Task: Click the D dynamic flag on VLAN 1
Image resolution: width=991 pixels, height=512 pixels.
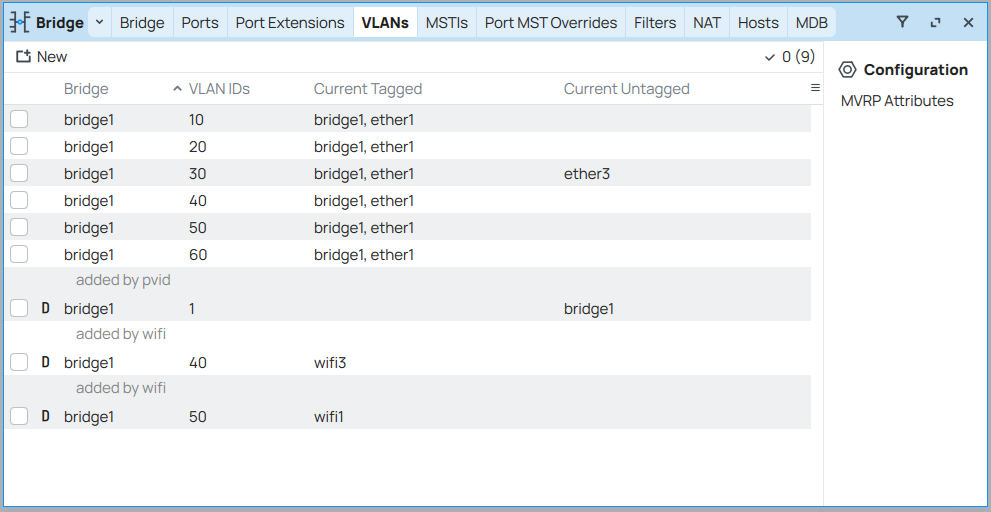Action: pyautogui.click(x=45, y=309)
